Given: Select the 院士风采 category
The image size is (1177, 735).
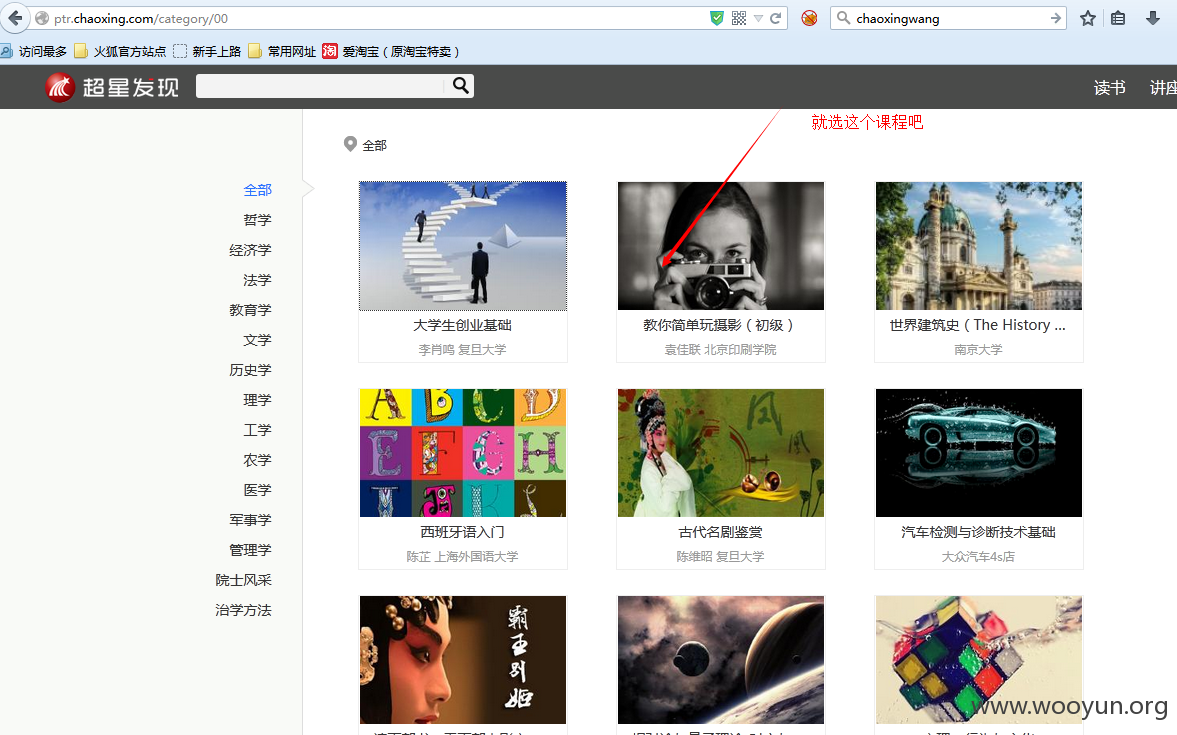Looking at the screenshot, I should pos(243,580).
